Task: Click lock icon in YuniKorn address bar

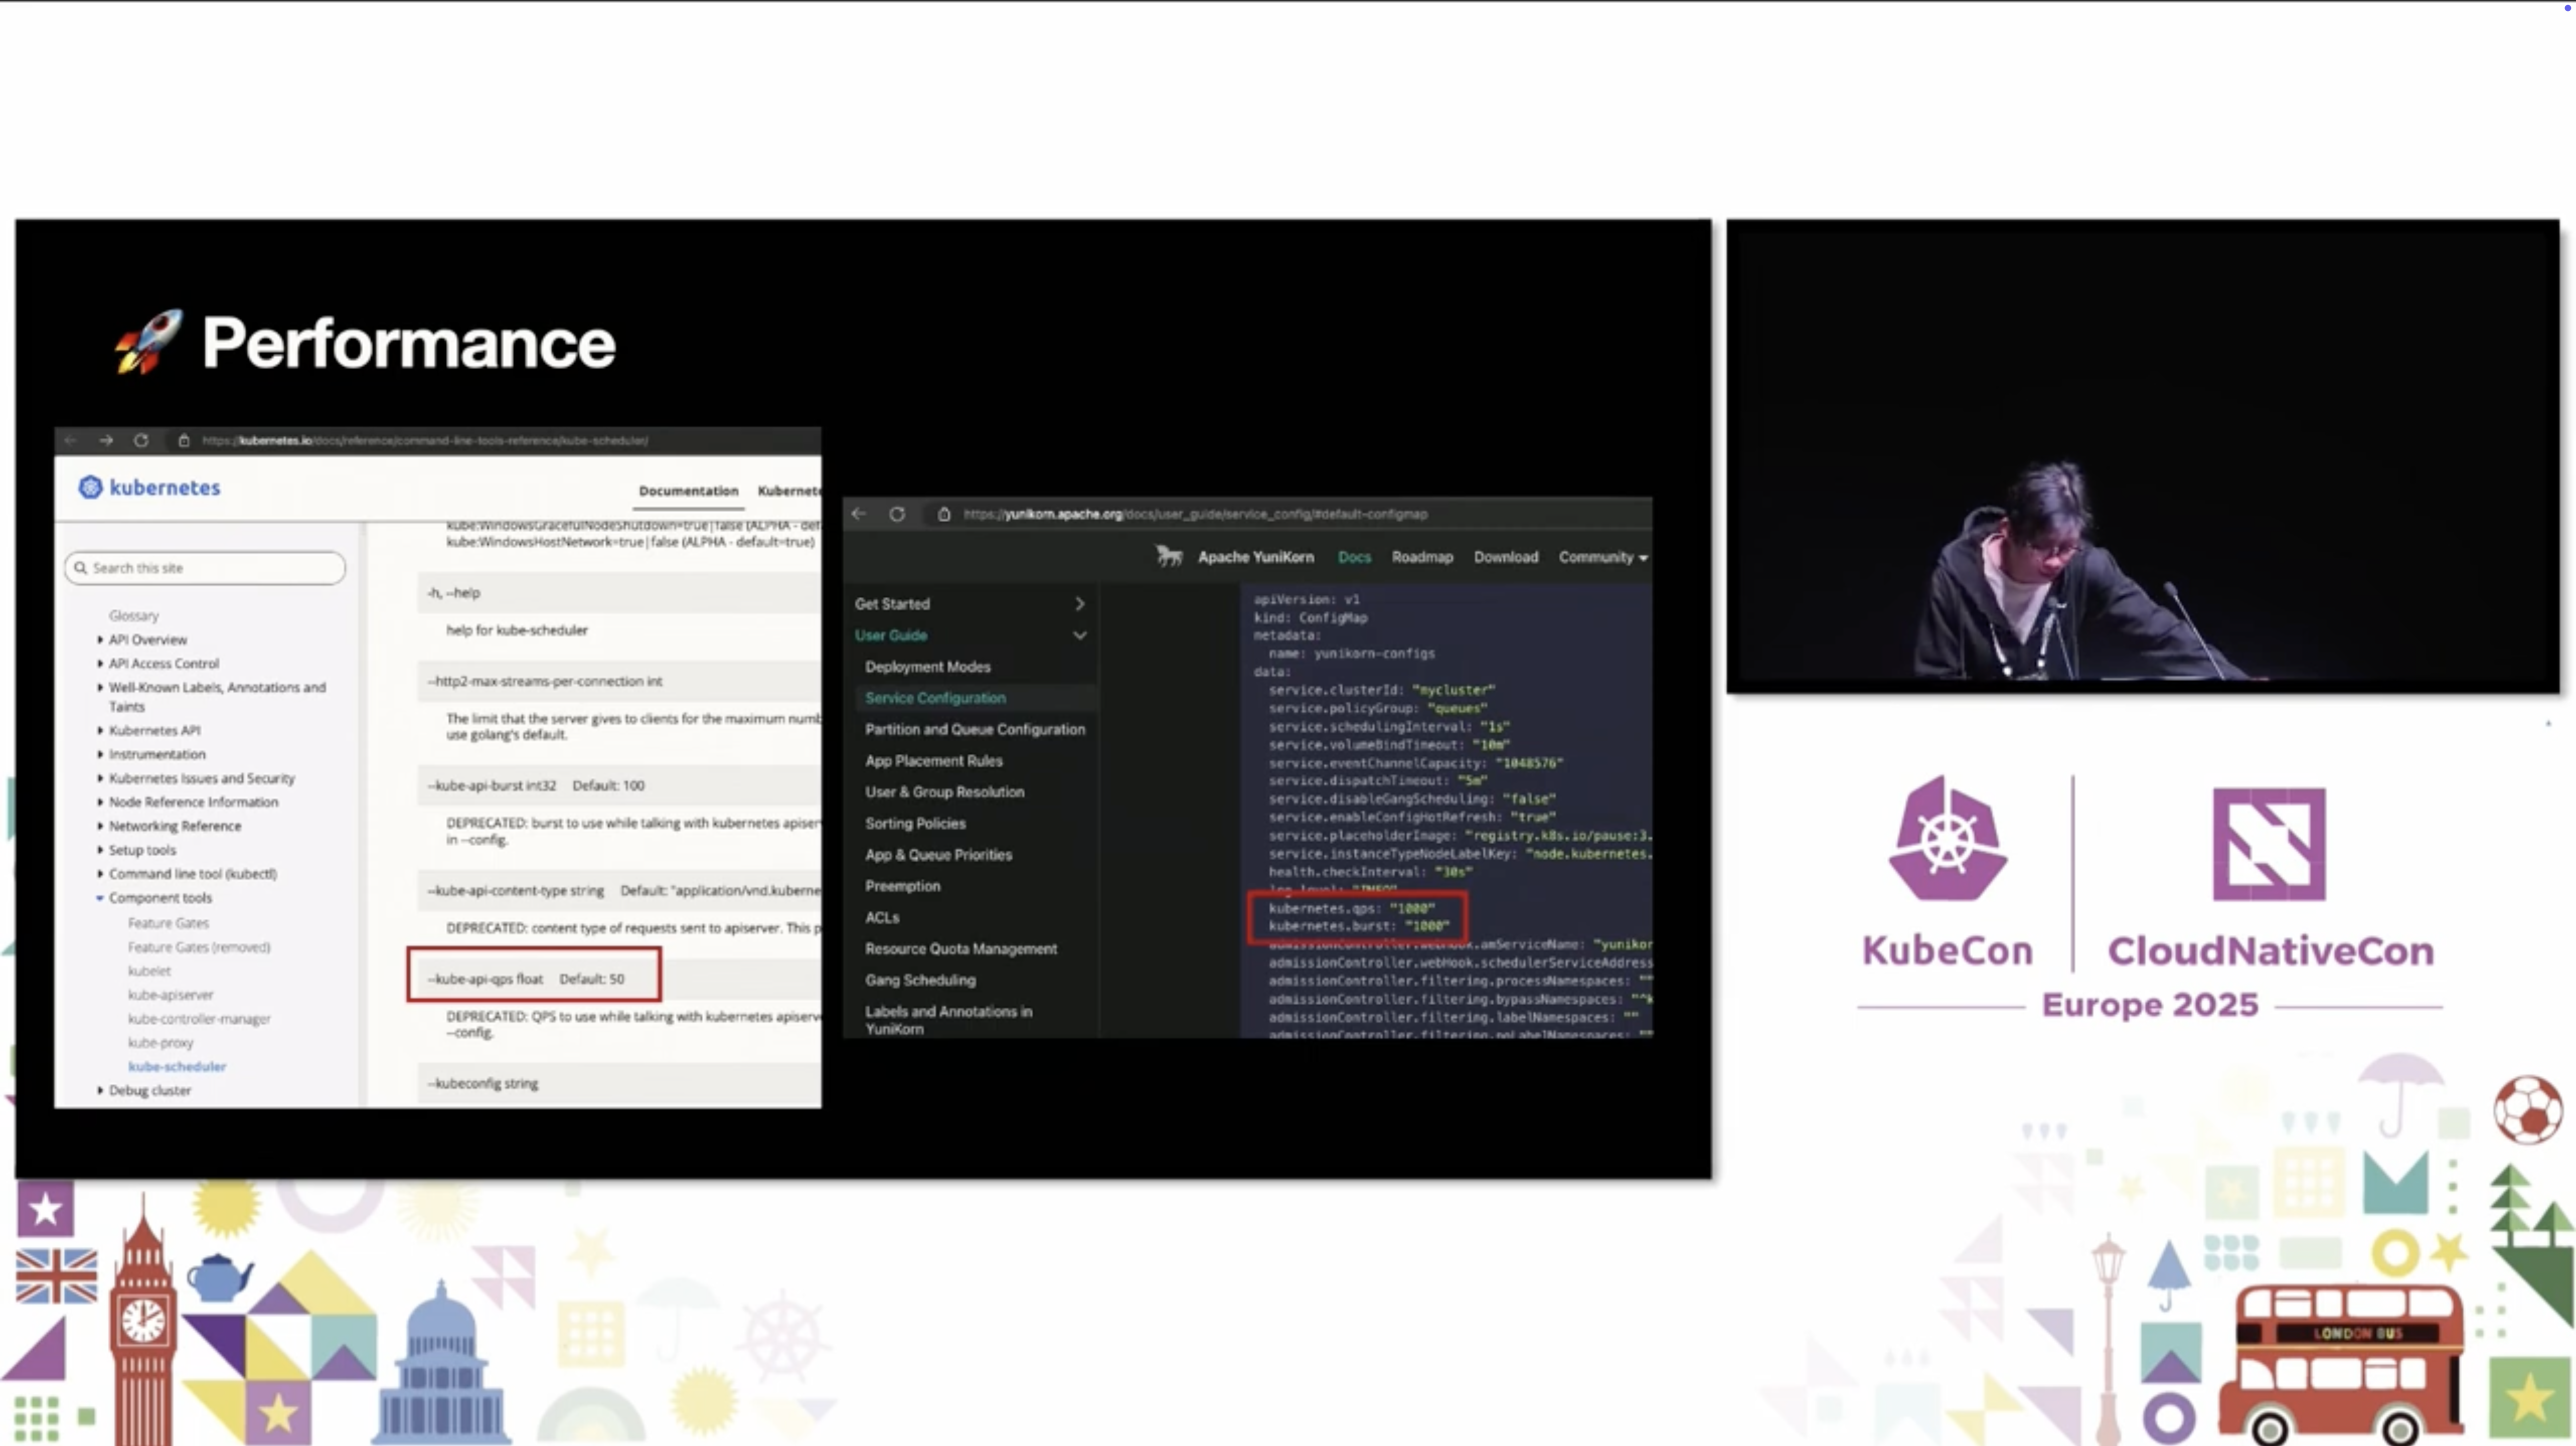Action: tap(943, 514)
